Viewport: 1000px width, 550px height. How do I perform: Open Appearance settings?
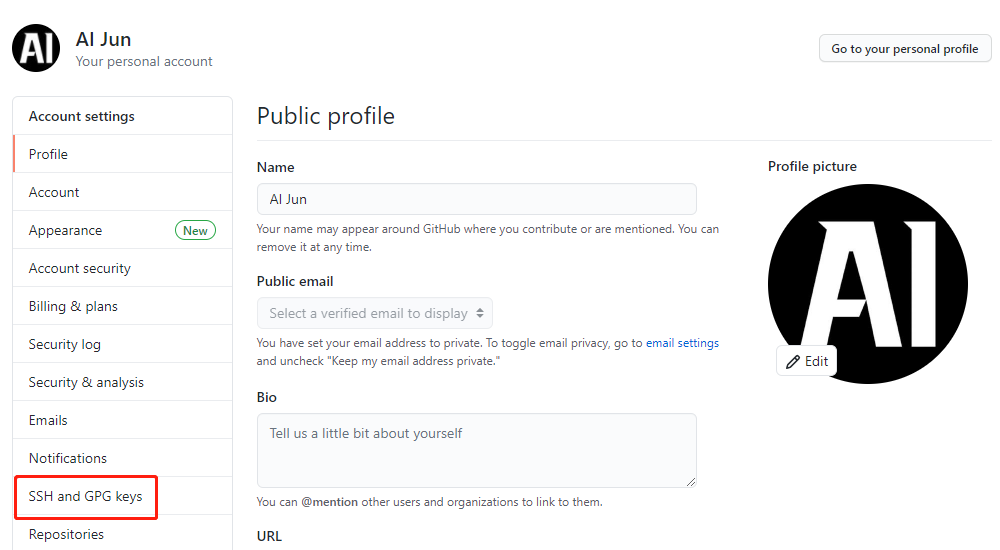tap(65, 230)
